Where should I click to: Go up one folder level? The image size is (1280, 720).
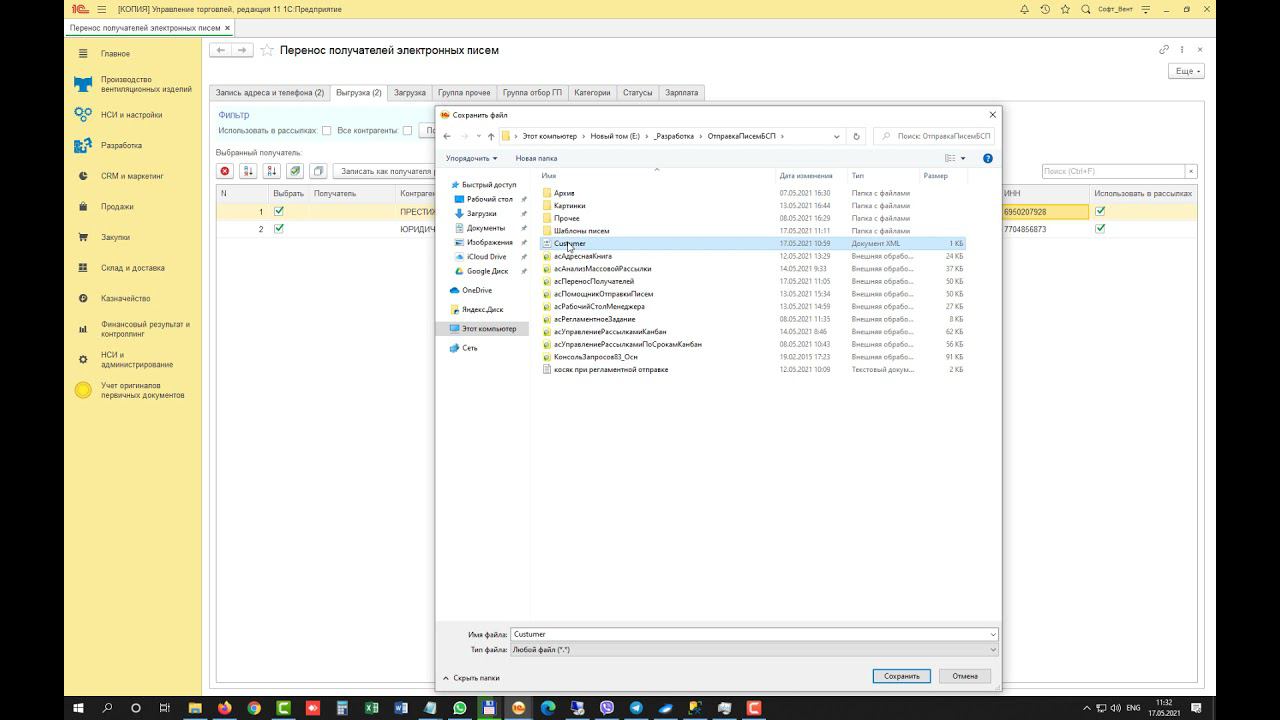click(490, 136)
